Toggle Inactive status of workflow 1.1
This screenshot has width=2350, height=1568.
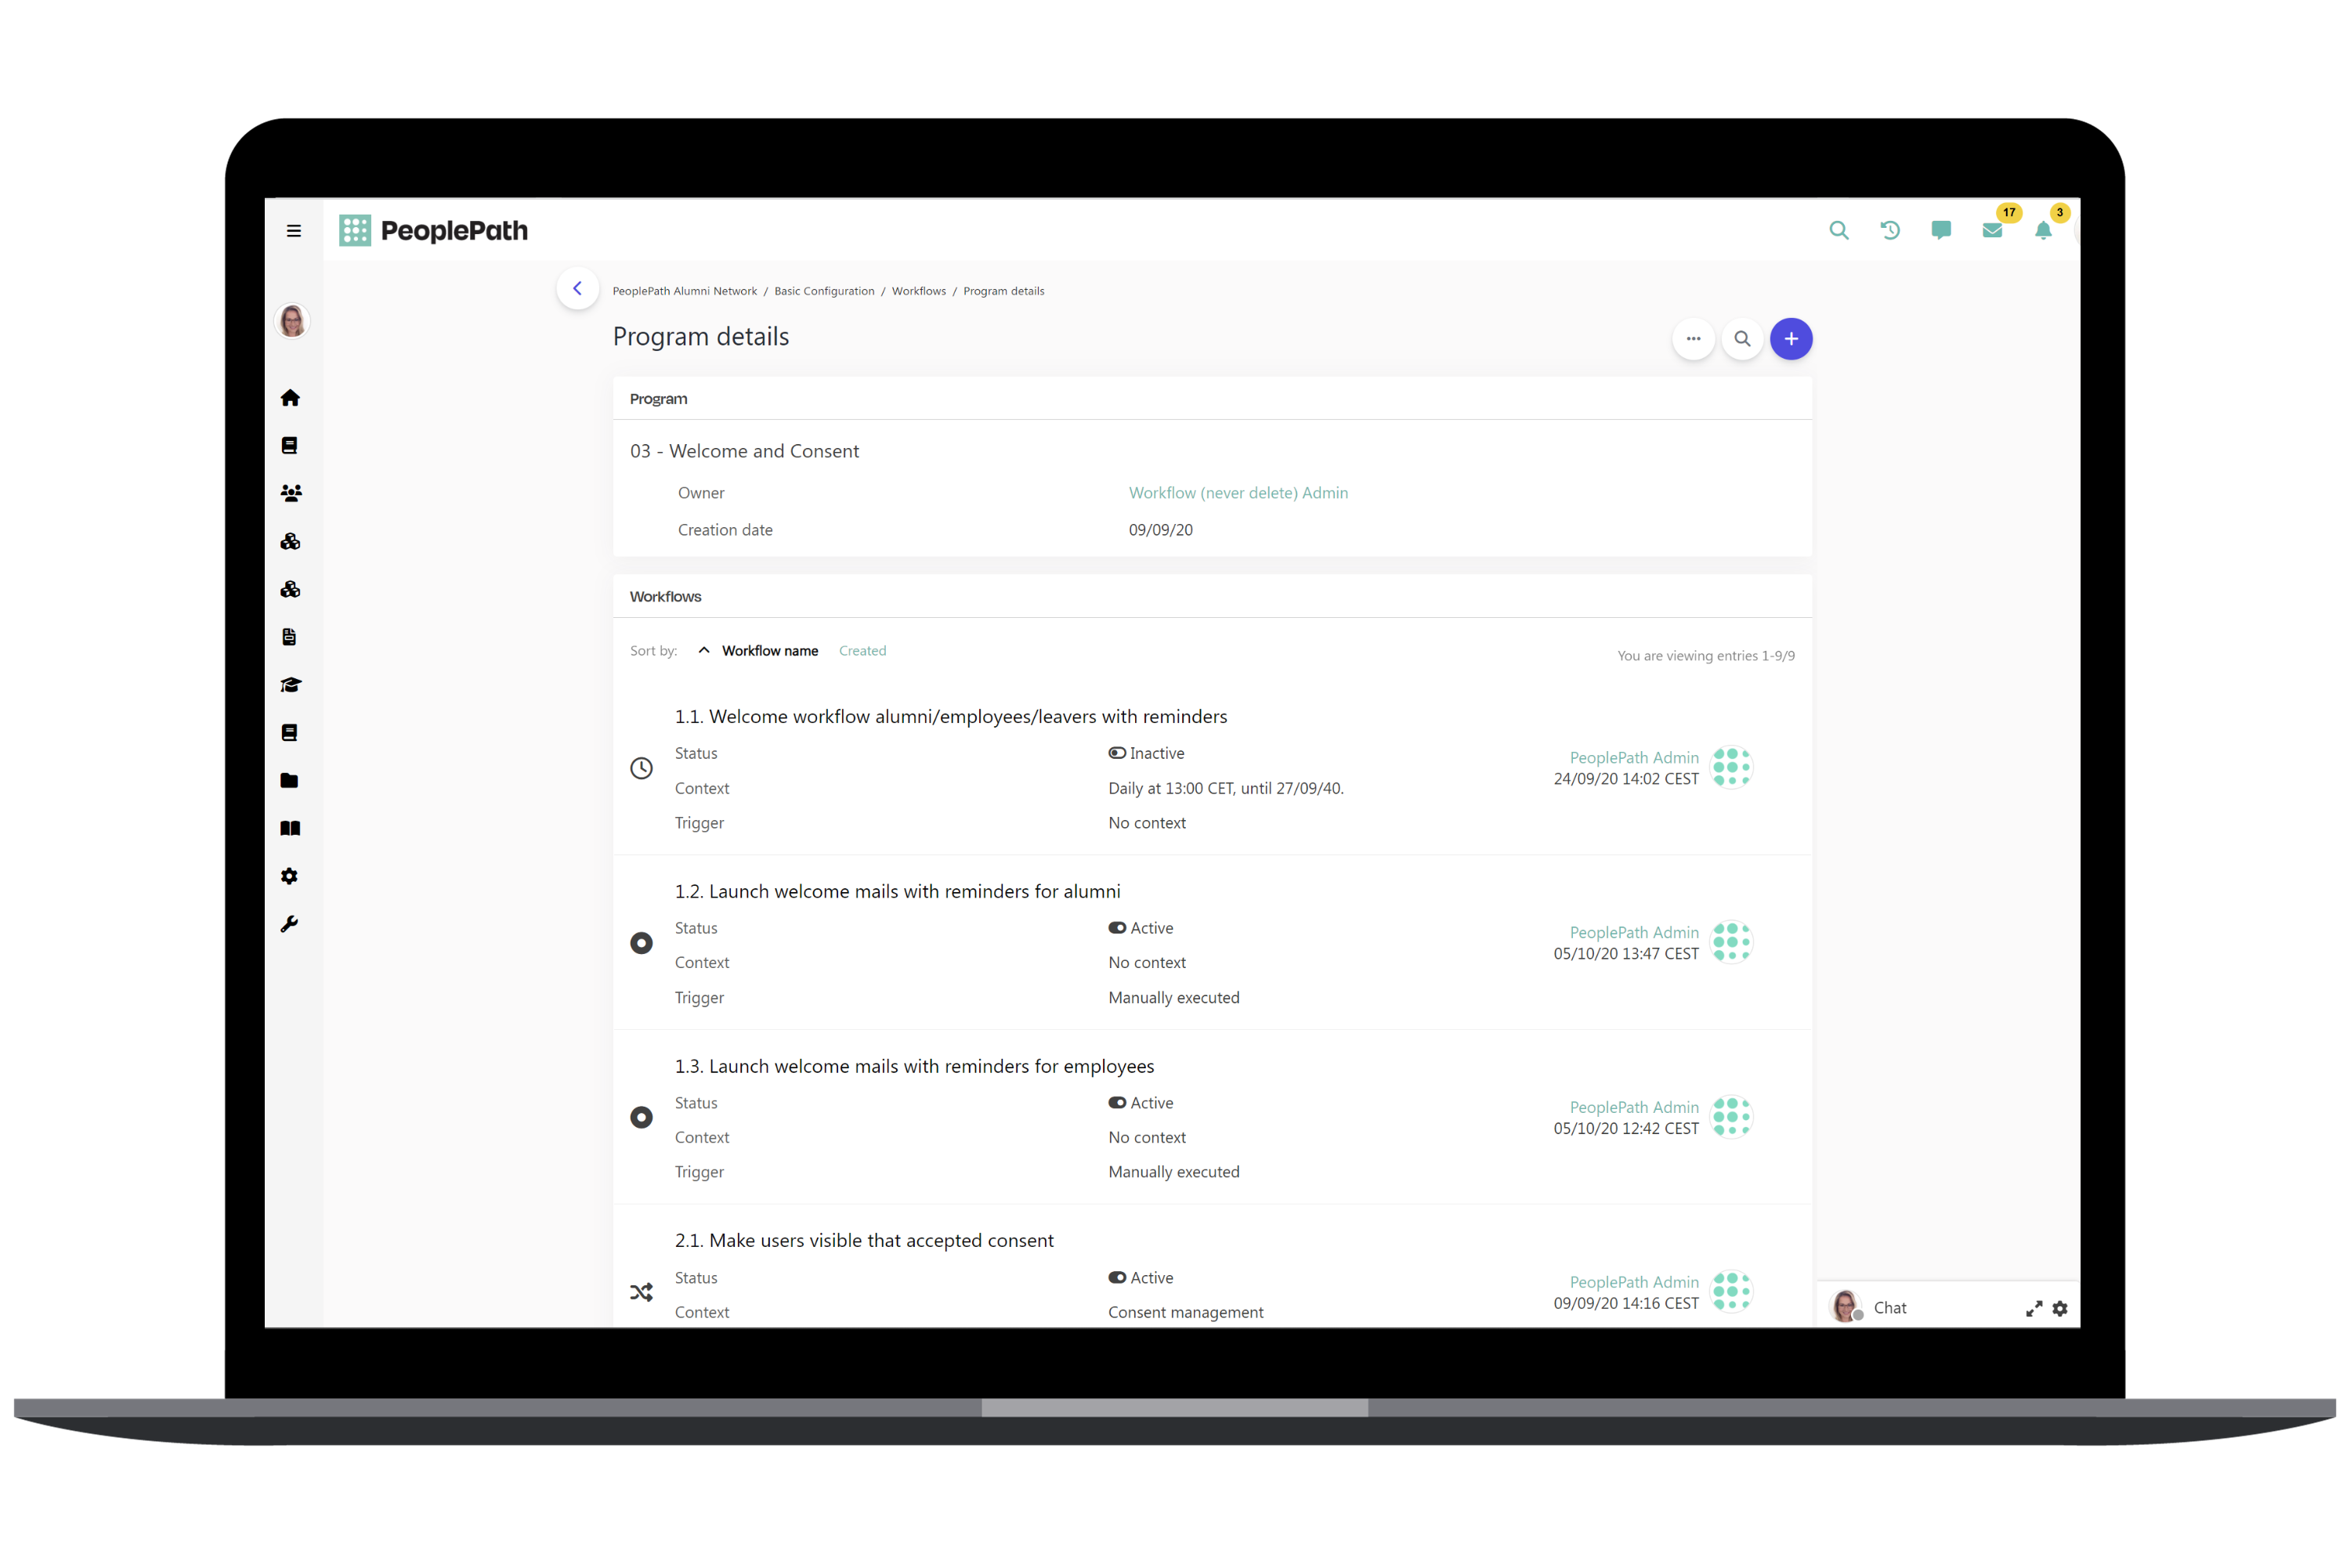pyautogui.click(x=1117, y=753)
